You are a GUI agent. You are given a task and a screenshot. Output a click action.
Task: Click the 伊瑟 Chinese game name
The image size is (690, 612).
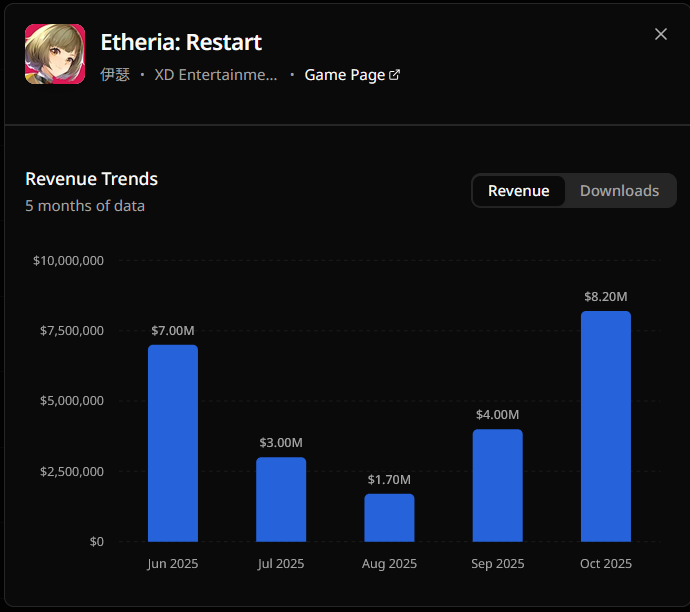(x=115, y=75)
